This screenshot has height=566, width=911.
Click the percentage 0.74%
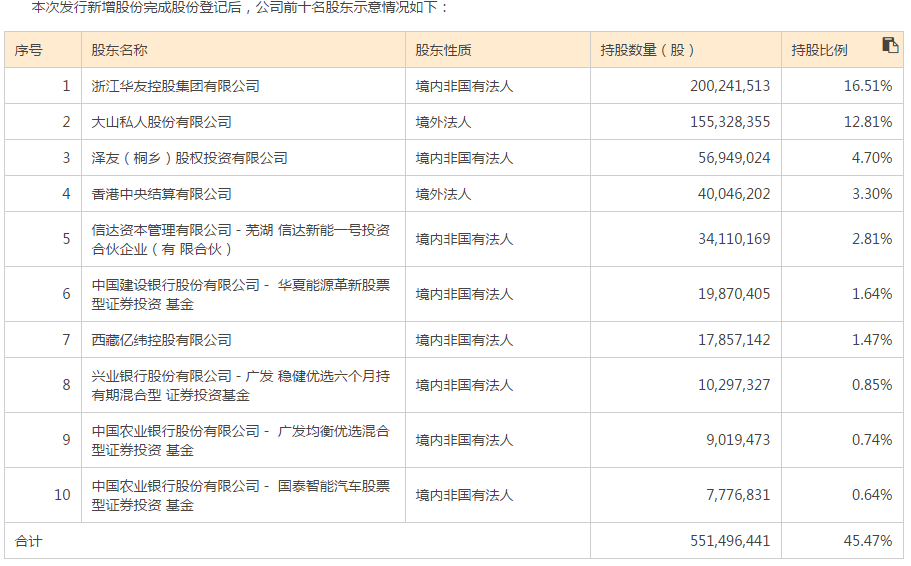(872, 440)
